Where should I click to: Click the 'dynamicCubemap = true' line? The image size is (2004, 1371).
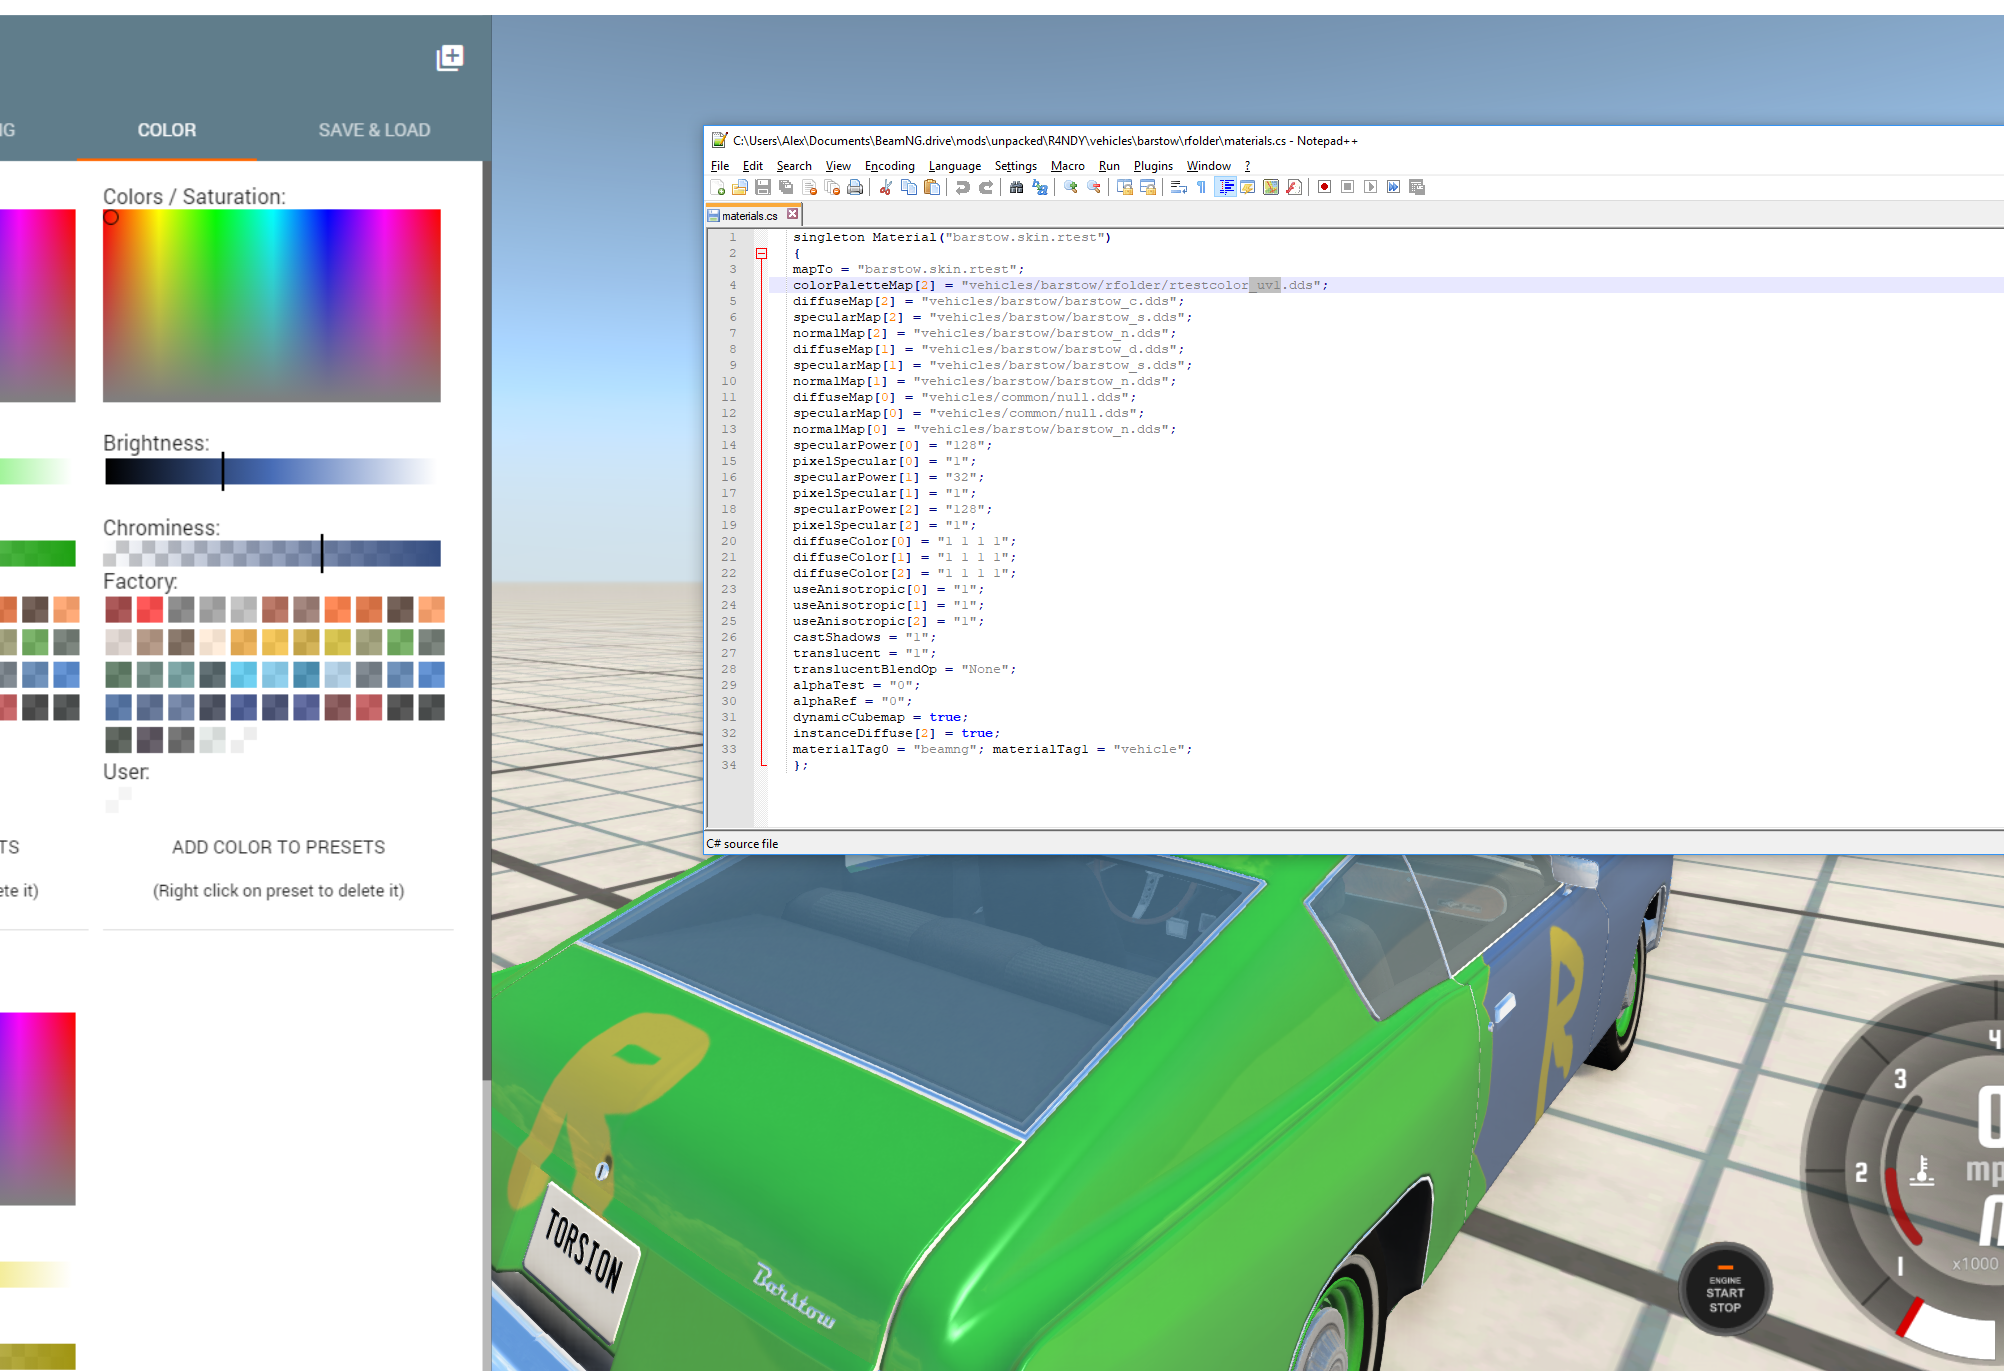[x=880, y=717]
